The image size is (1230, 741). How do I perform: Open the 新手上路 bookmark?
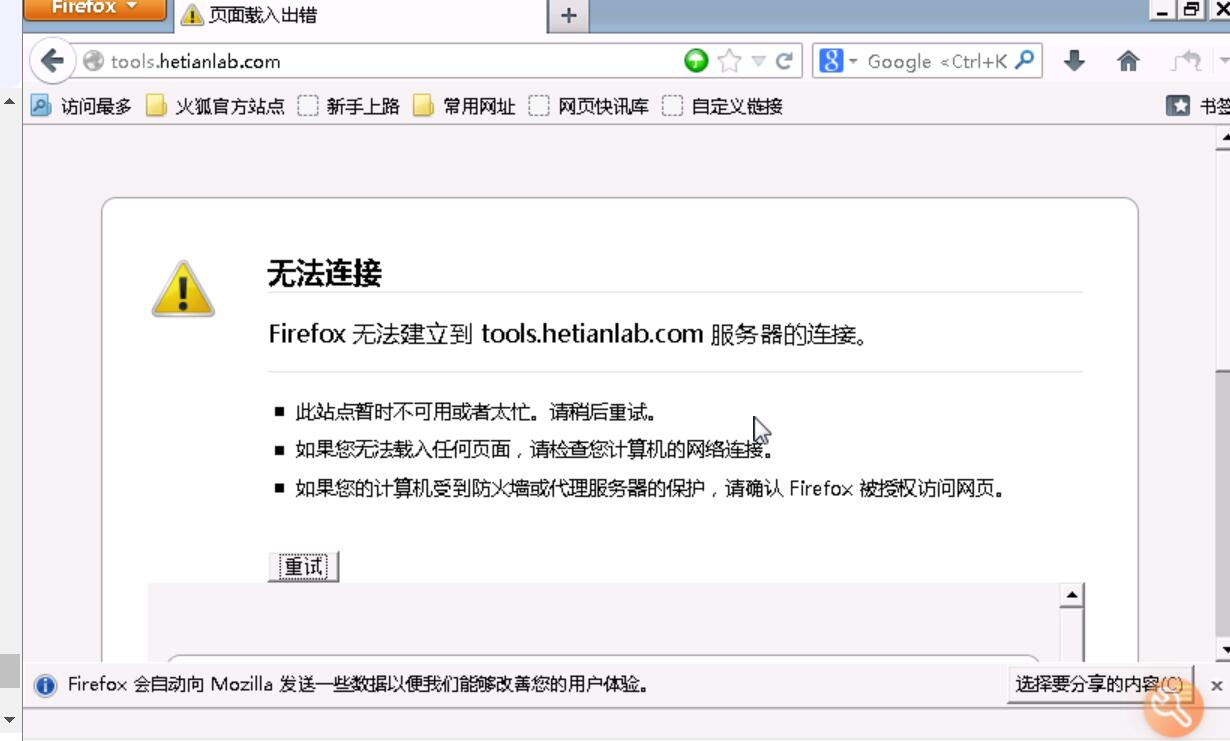pos(349,106)
